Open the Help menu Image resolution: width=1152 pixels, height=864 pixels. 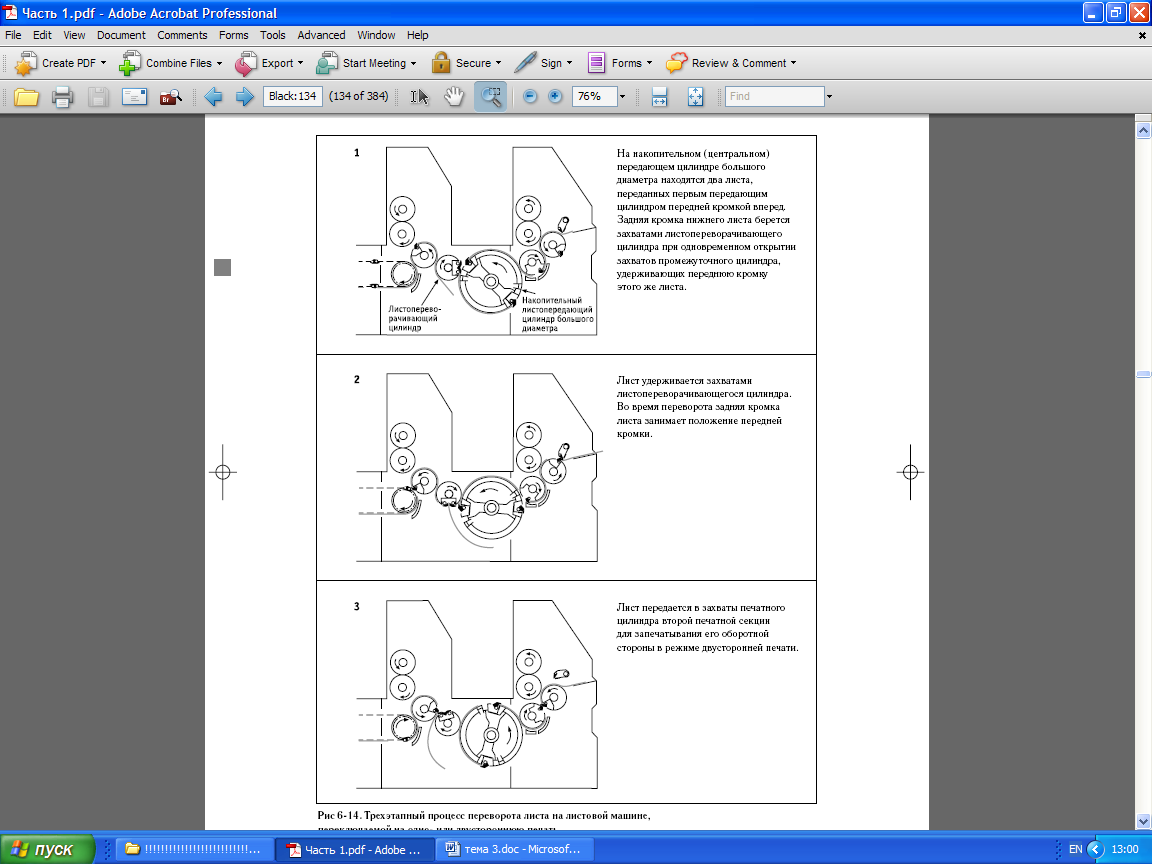point(417,35)
